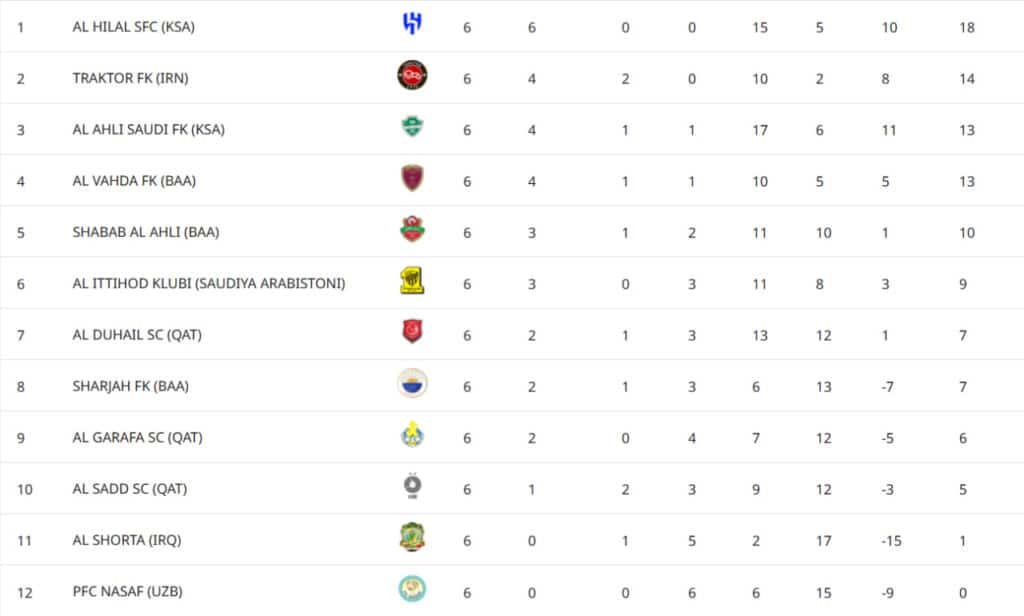Screen dimensions: 1024x616
Task: Click the Al Sadd SC crest
Action: tap(412, 487)
